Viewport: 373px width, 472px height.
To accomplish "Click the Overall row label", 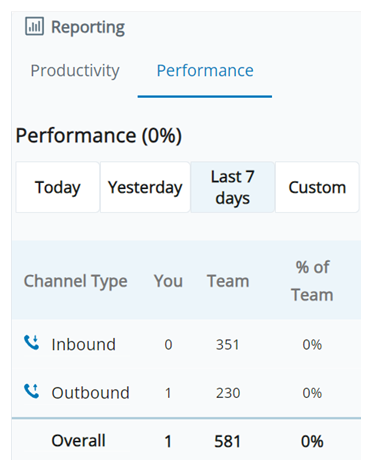I will click(x=78, y=440).
